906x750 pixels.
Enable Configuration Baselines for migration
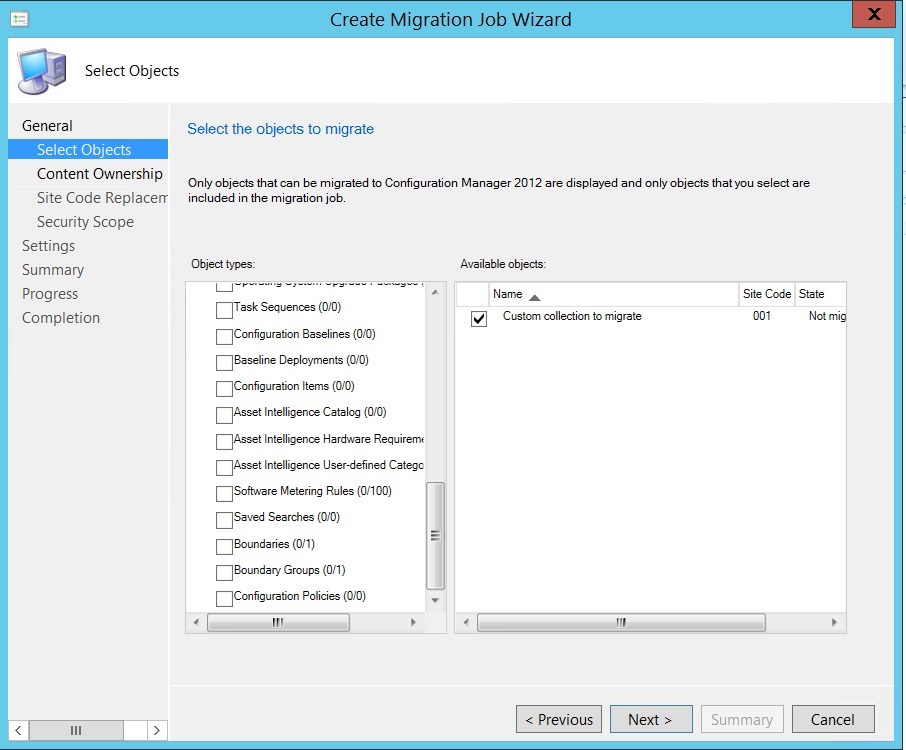[x=225, y=335]
